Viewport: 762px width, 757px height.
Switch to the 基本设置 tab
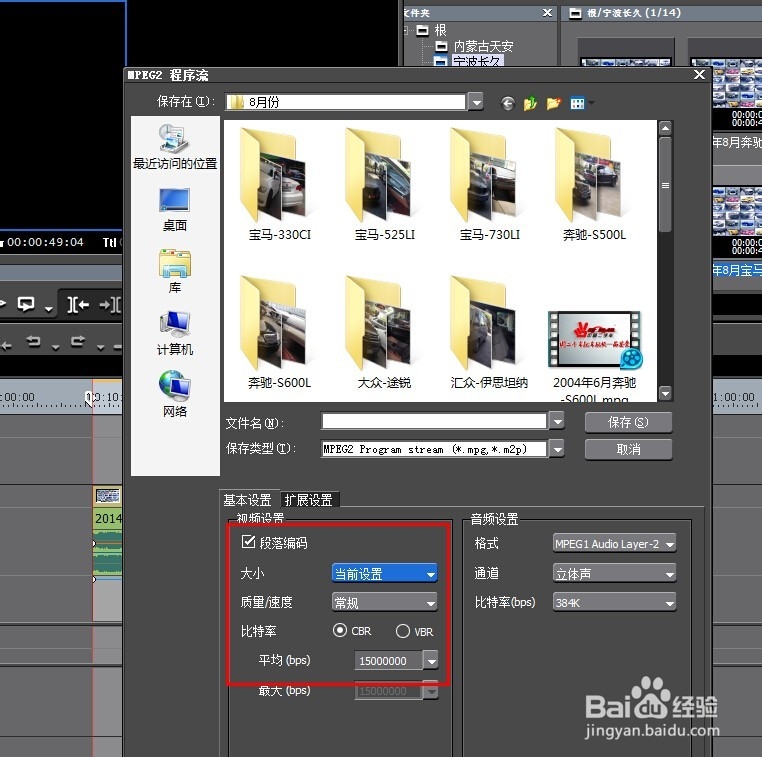[x=248, y=500]
